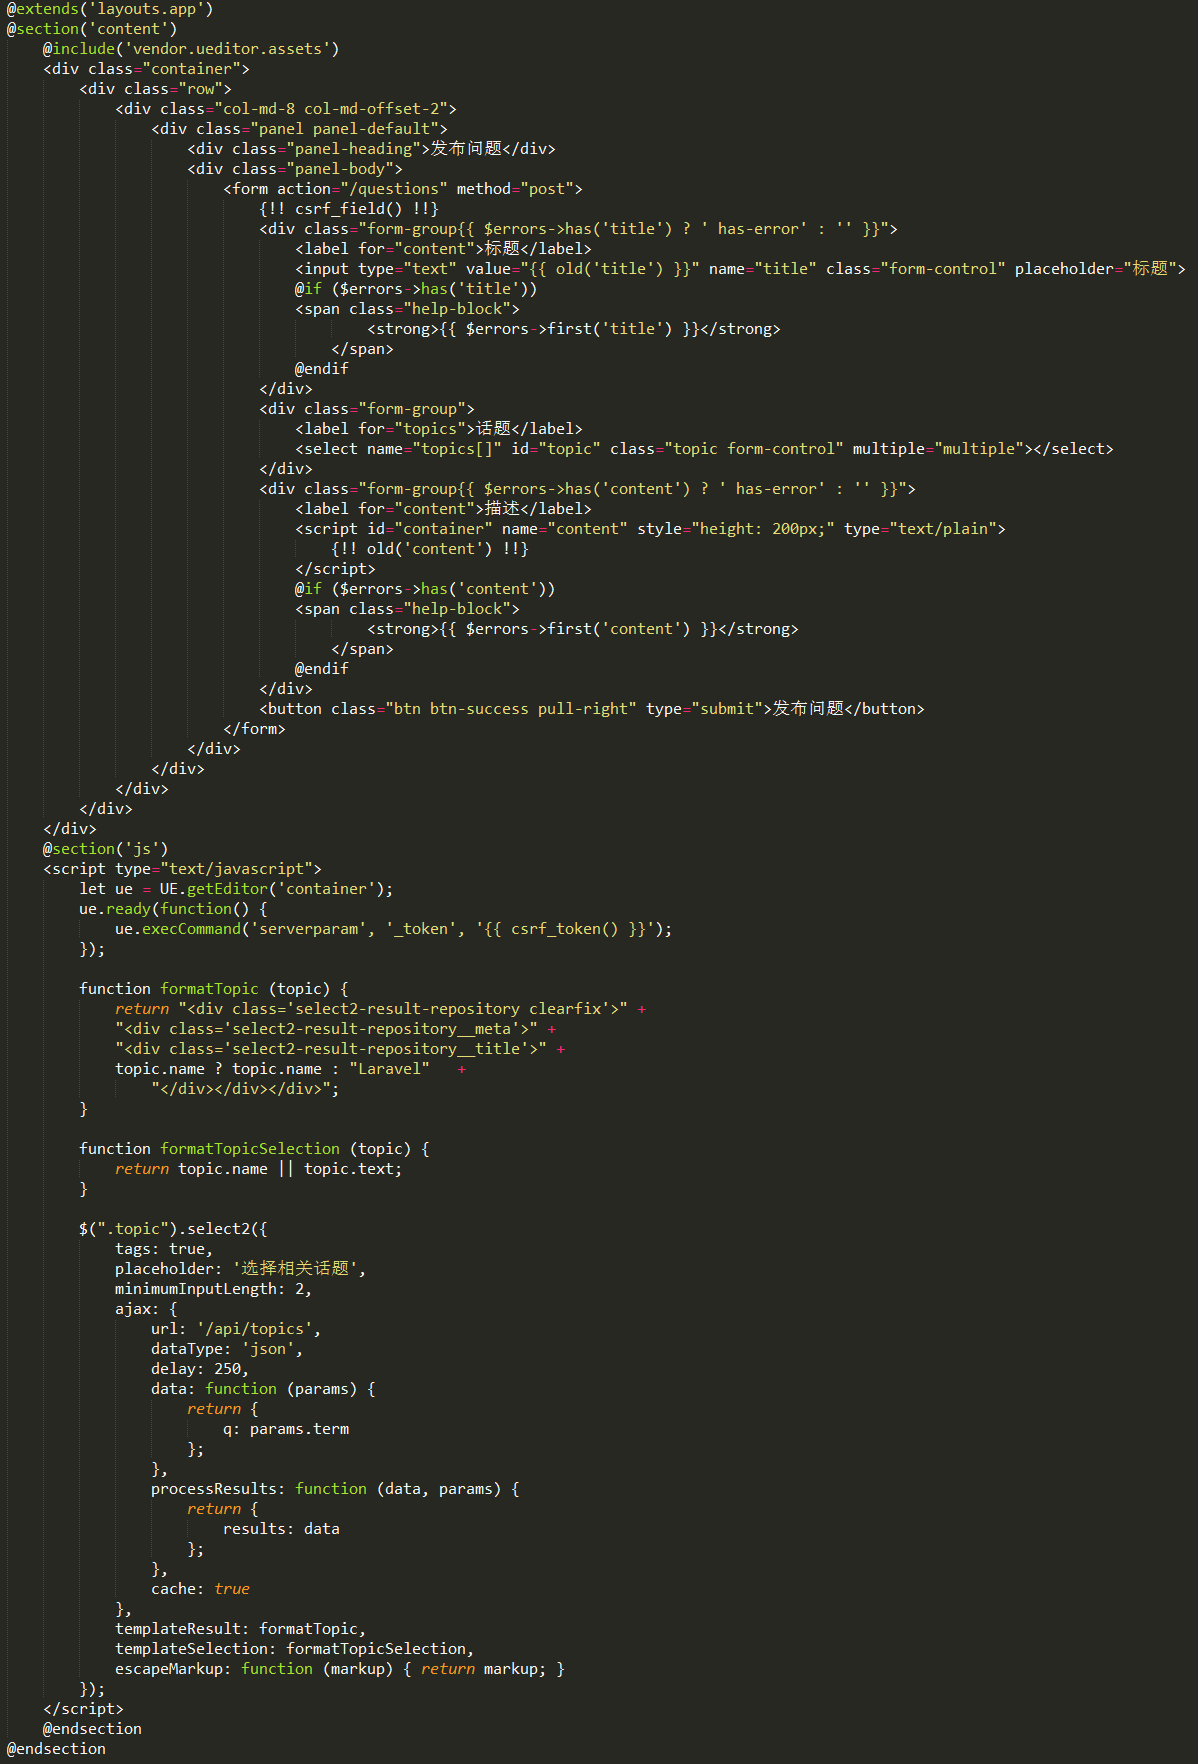Click the {!! csrf_field() !!} line

pyautogui.click(x=349, y=209)
